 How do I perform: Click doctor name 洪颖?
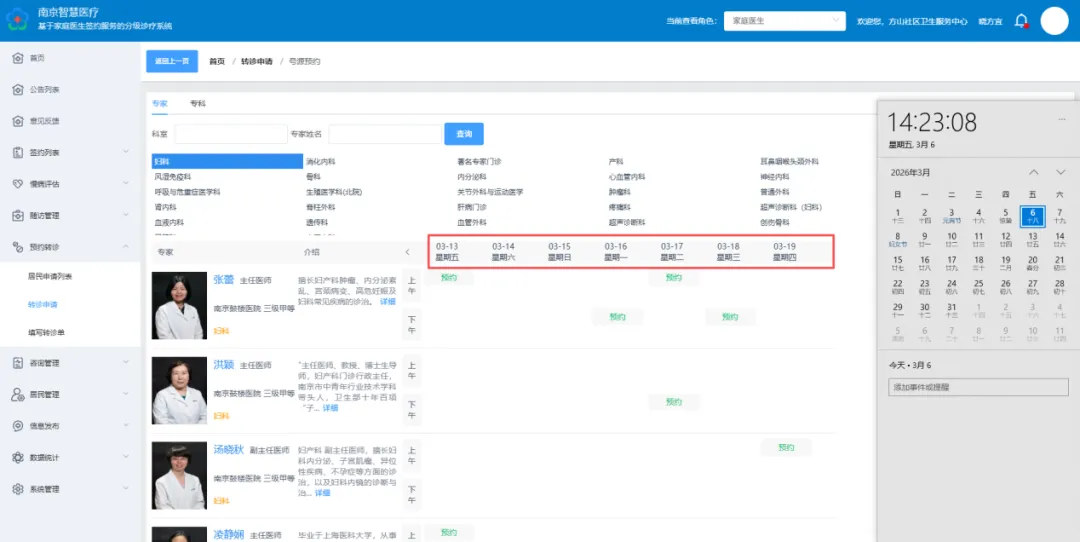tap(223, 364)
